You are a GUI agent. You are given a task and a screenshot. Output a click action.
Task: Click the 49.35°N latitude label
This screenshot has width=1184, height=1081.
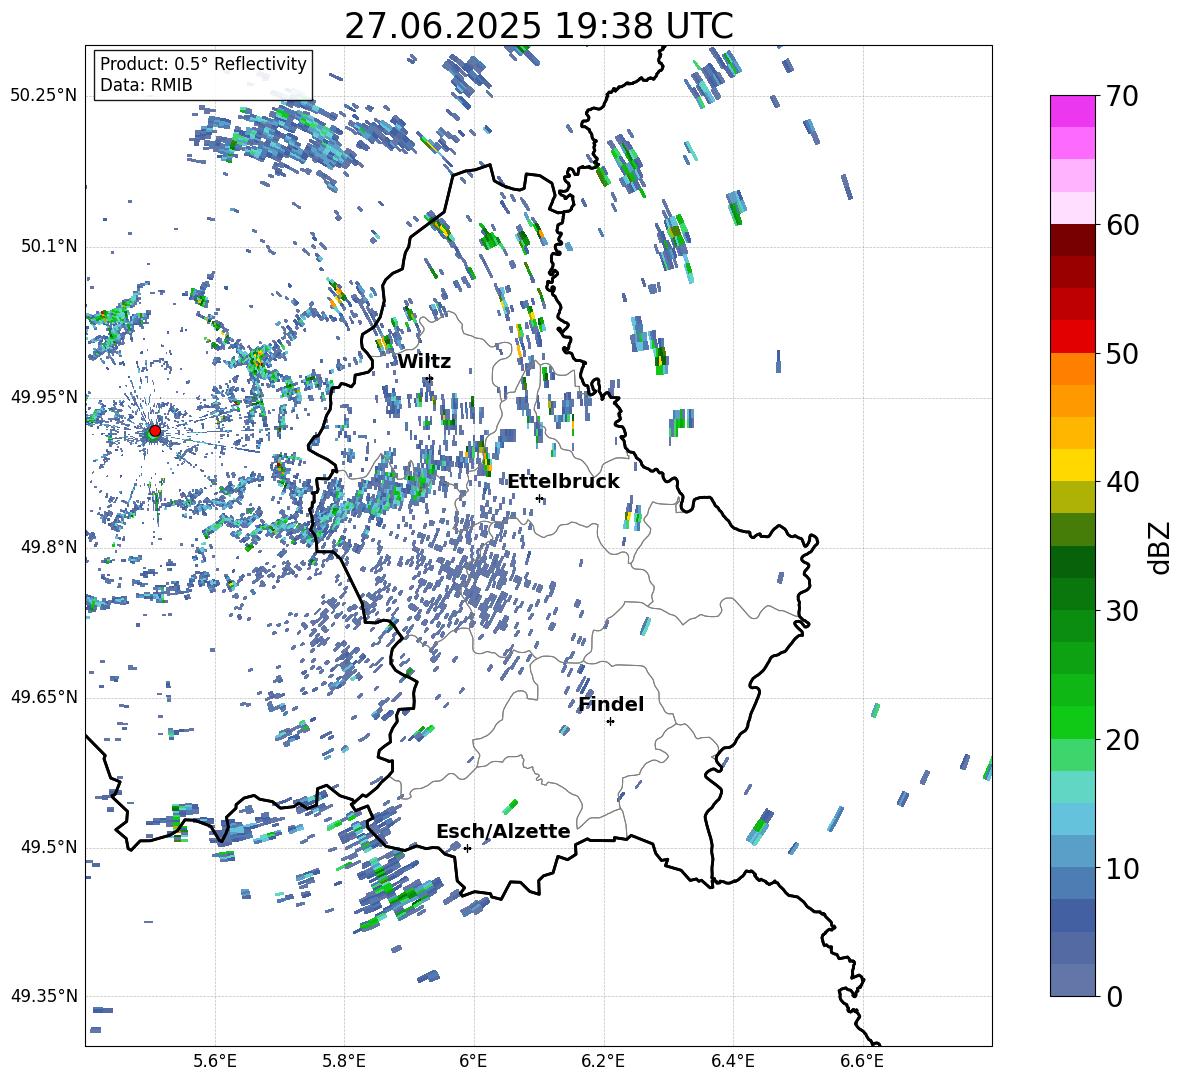(44, 996)
